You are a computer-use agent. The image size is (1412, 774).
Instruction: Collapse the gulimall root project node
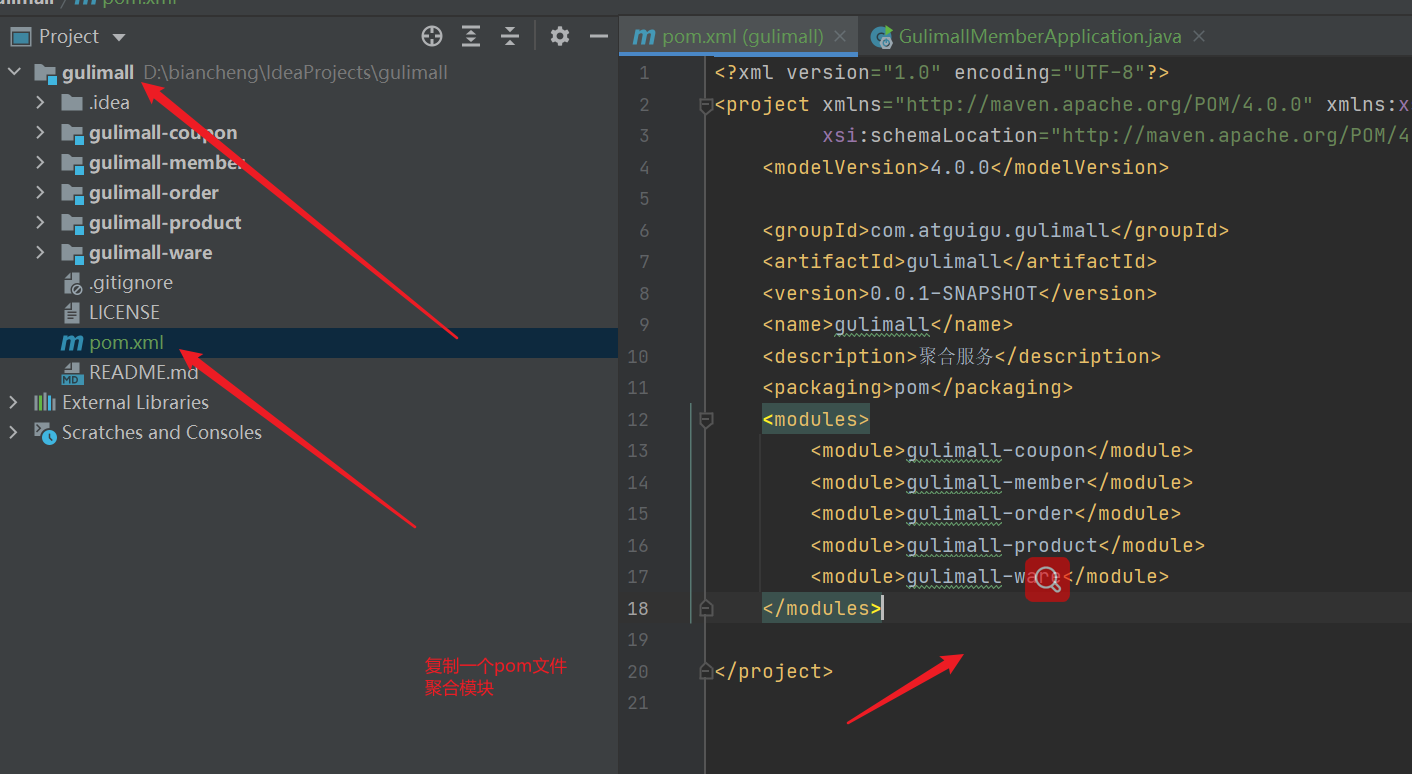(14, 72)
